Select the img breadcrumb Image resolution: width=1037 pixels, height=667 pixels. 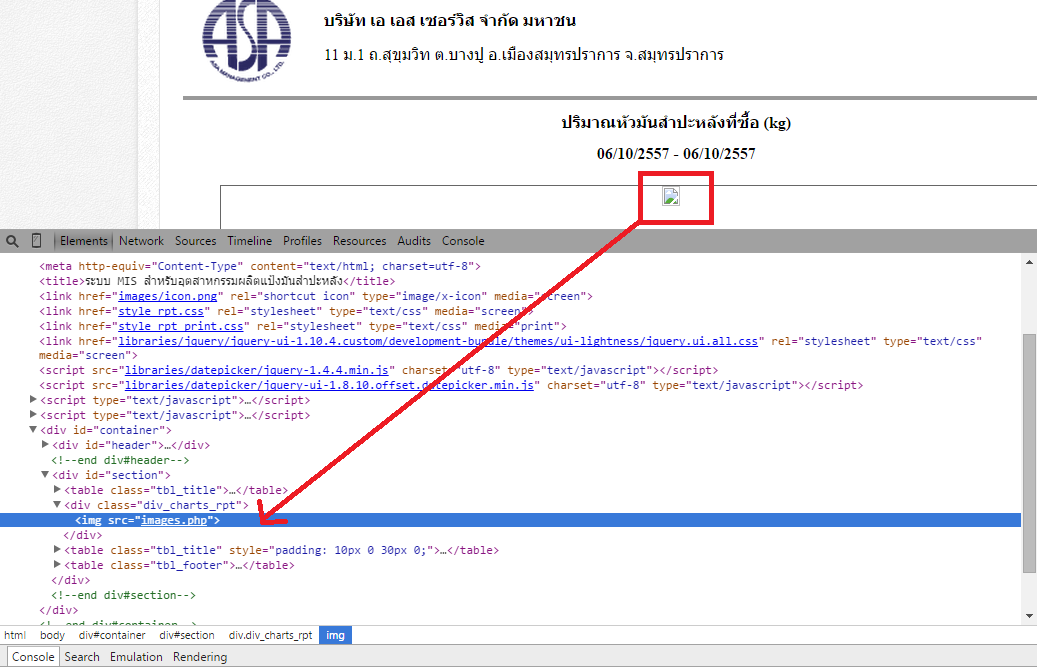pos(335,635)
